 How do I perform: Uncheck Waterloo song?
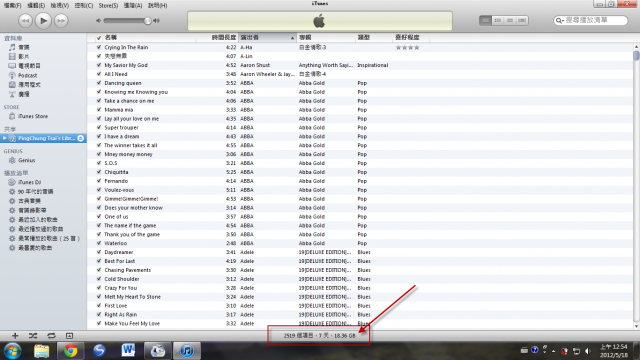99,243
